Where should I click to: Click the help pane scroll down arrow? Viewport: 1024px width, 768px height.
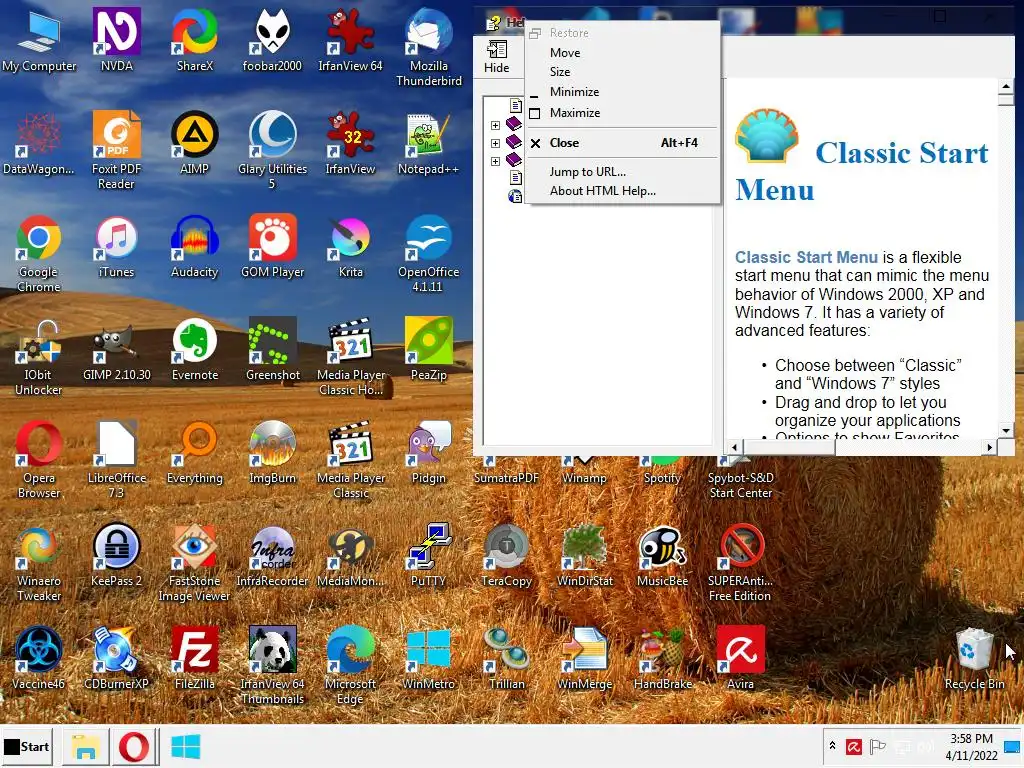click(x=1006, y=430)
